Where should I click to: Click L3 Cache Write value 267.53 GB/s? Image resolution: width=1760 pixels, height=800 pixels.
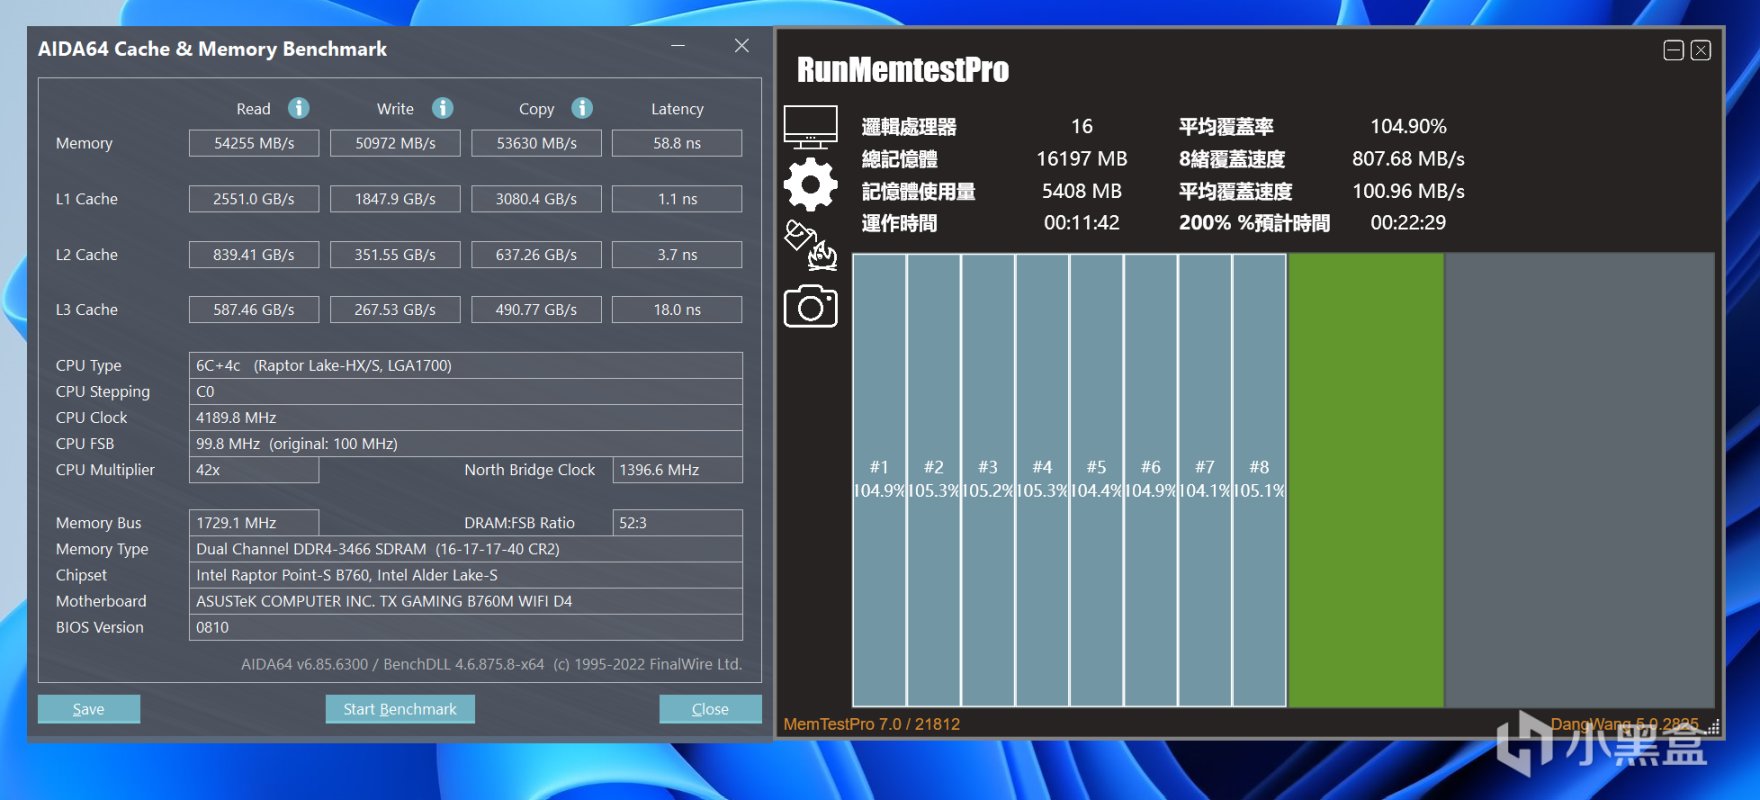click(395, 310)
